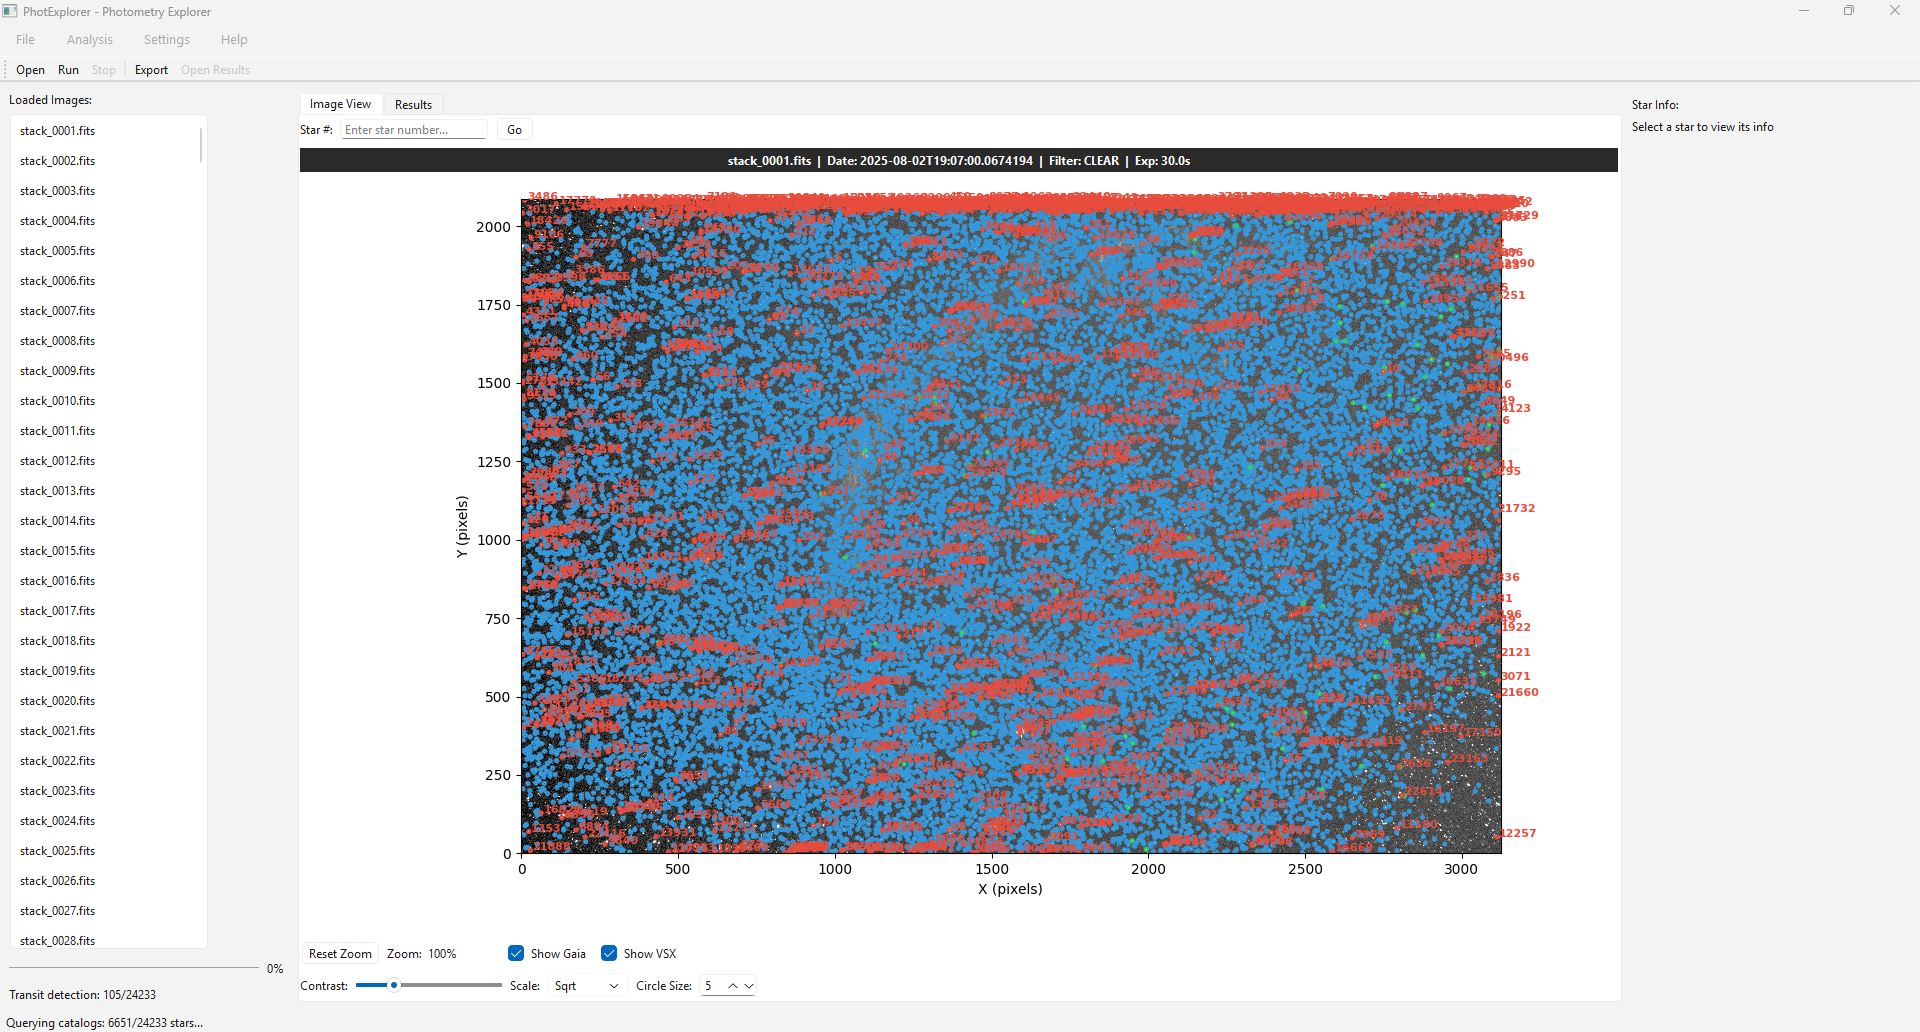The height and width of the screenshot is (1032, 1920).
Task: Click the Reset Zoom button
Action: (340, 954)
